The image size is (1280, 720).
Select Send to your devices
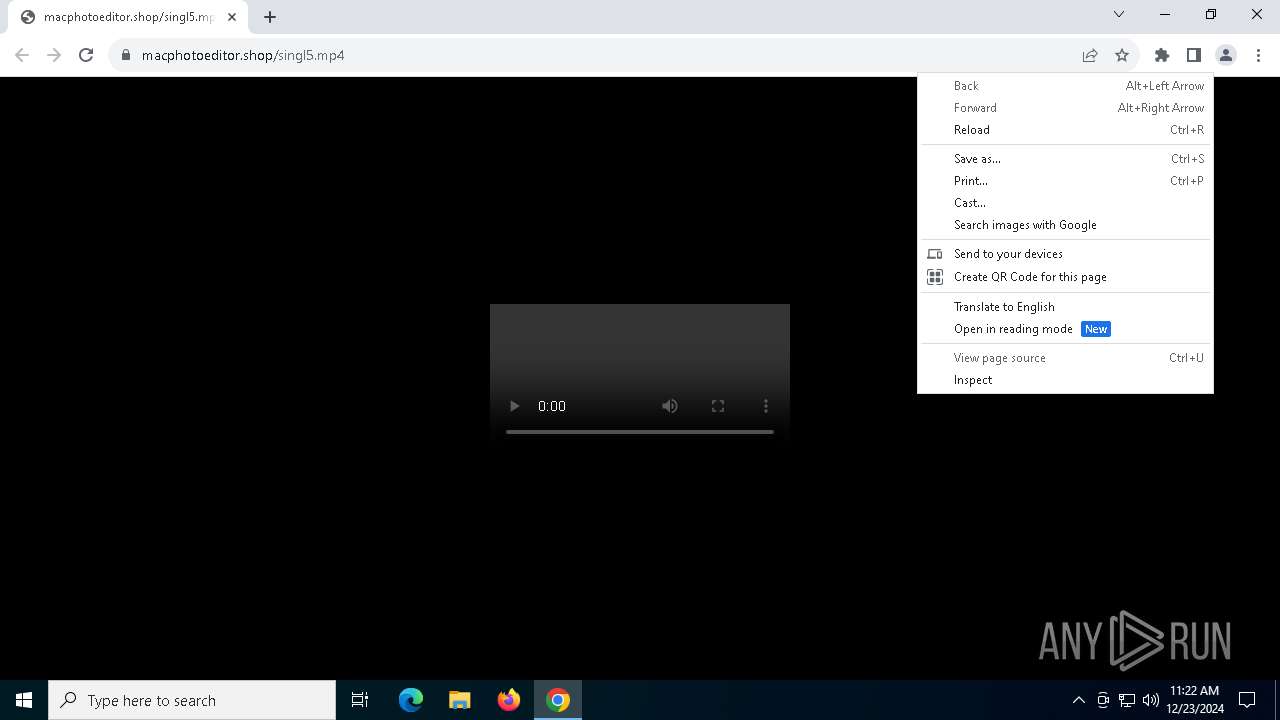(x=1065, y=254)
